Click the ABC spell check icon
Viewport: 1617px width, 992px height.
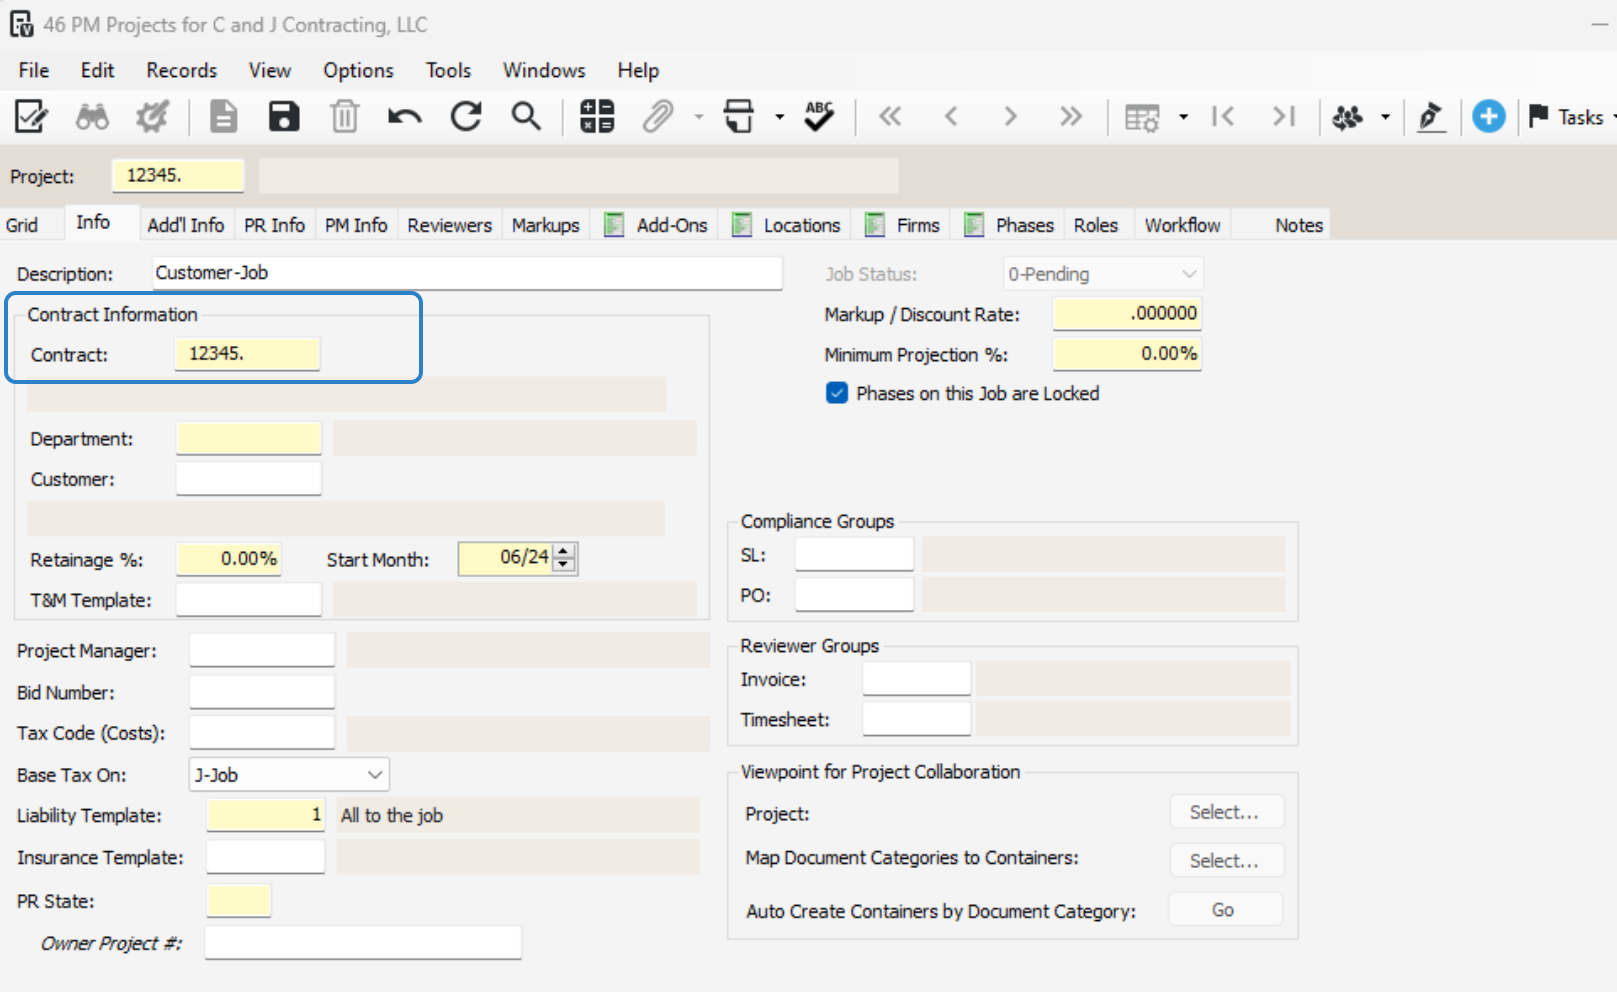819,117
